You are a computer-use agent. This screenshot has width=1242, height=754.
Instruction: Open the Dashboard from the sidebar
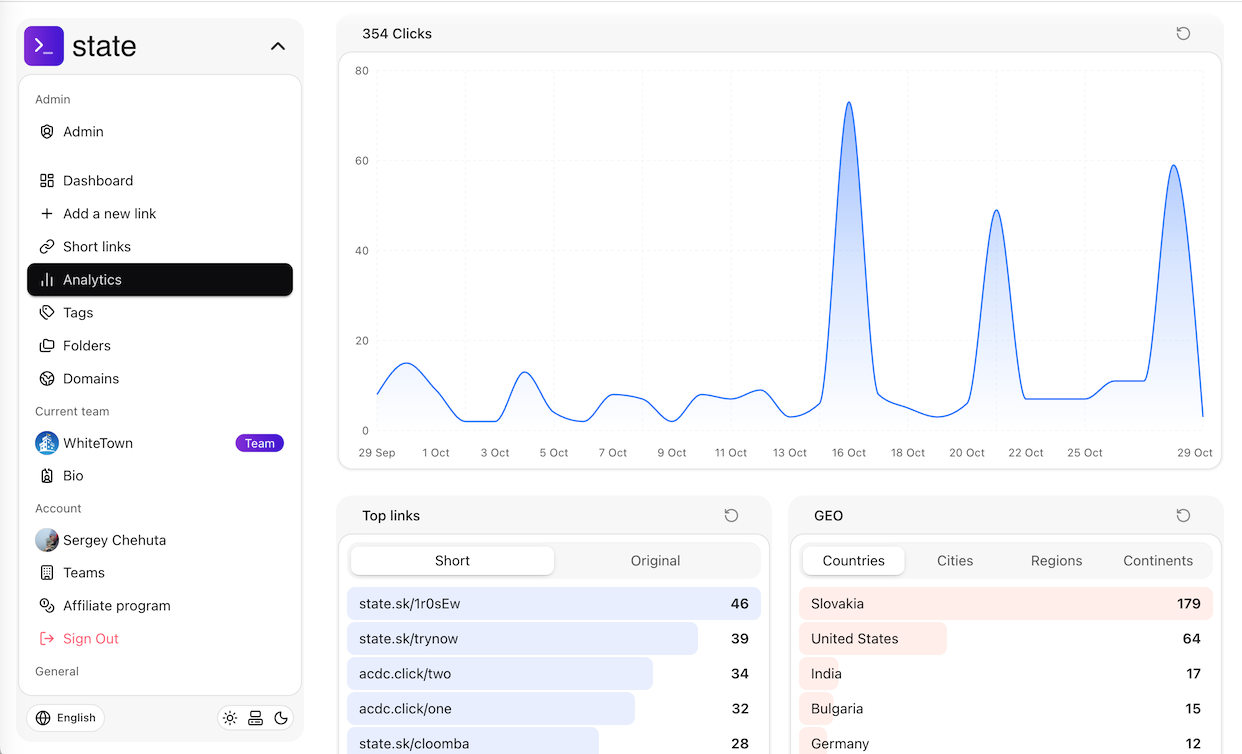(98, 180)
